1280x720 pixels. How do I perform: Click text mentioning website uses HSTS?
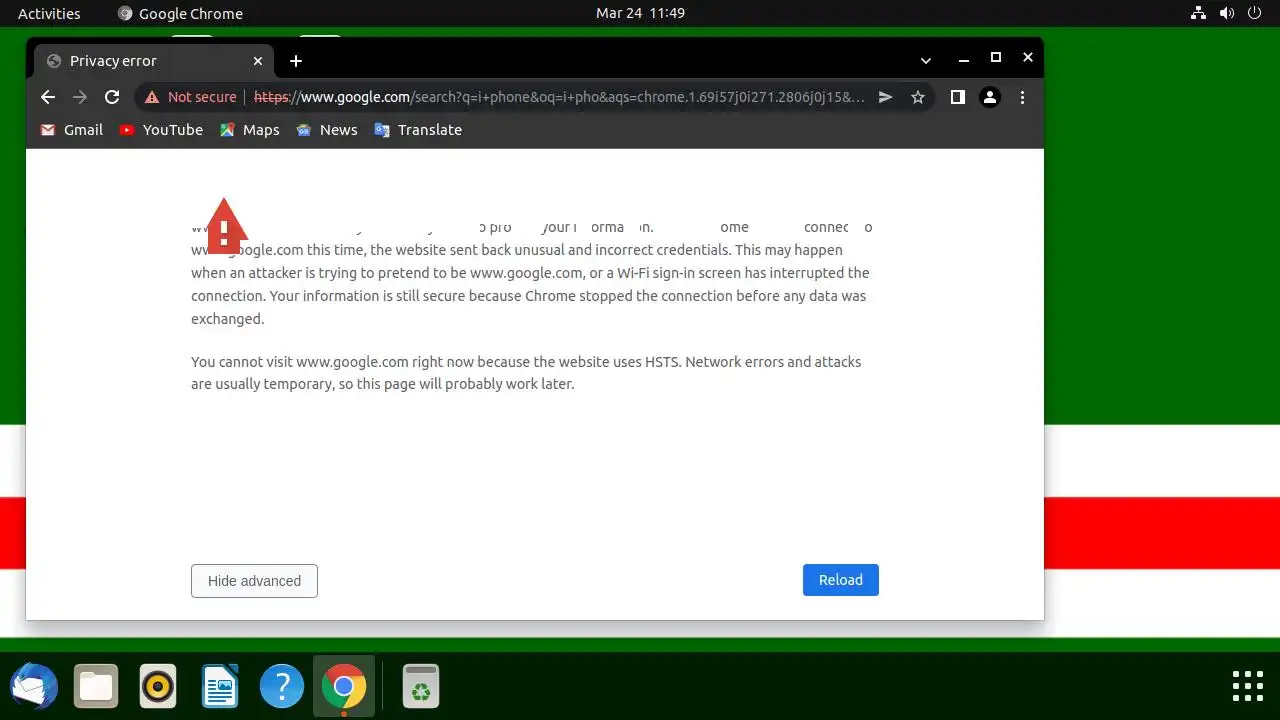(526, 373)
